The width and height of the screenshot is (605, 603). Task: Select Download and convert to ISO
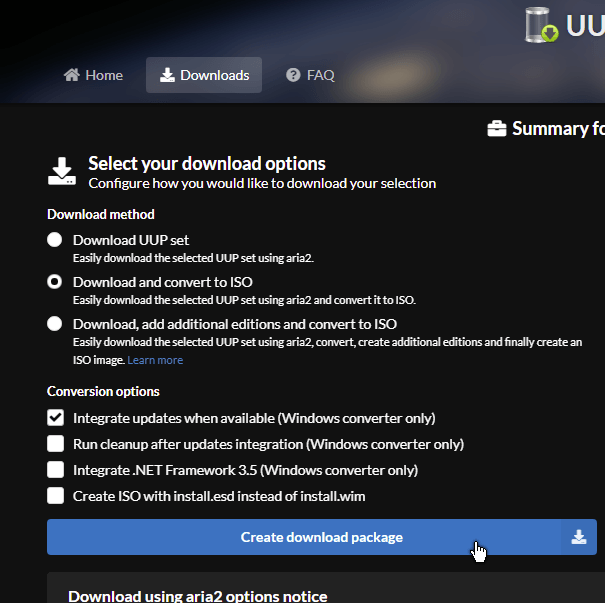[55, 282]
